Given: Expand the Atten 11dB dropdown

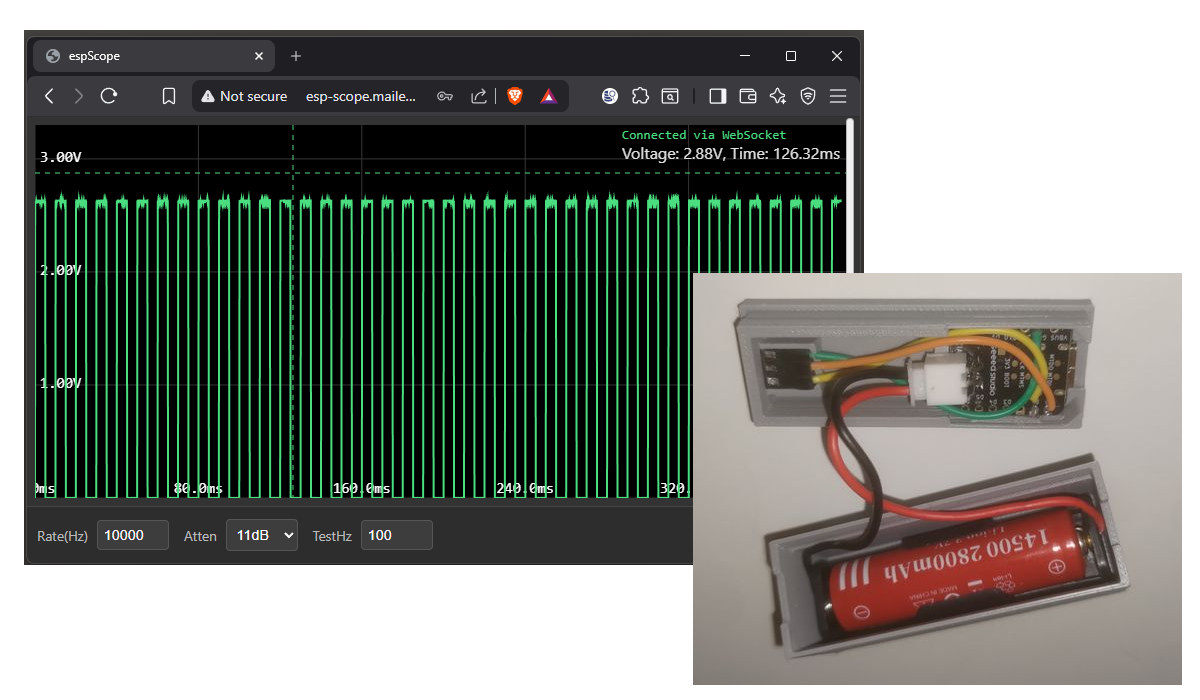Looking at the screenshot, I should (x=262, y=535).
